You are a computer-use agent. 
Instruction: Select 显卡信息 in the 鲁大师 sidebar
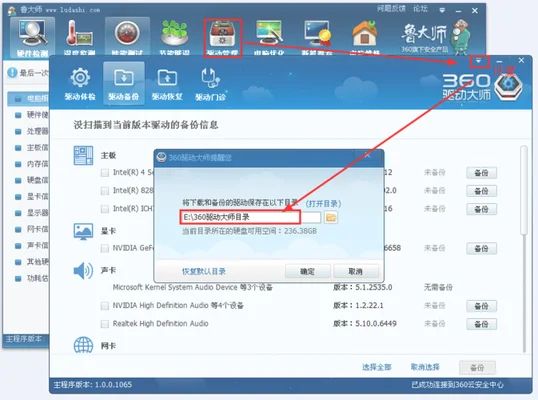coord(32,196)
